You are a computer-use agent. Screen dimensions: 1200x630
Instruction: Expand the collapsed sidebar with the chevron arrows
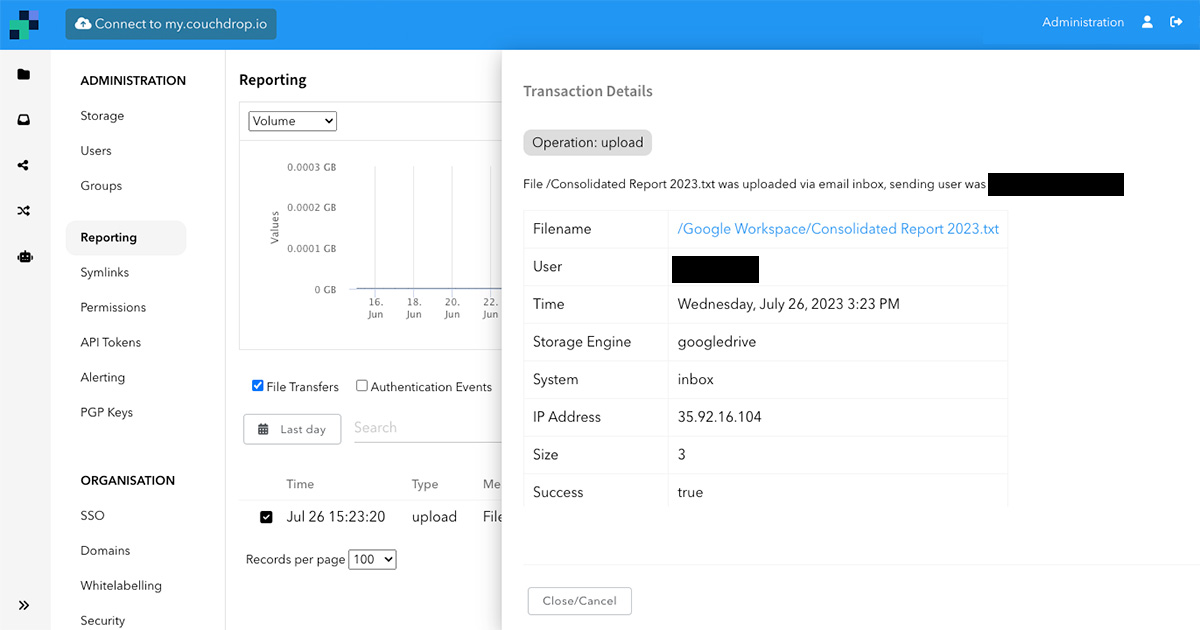tap(24, 605)
